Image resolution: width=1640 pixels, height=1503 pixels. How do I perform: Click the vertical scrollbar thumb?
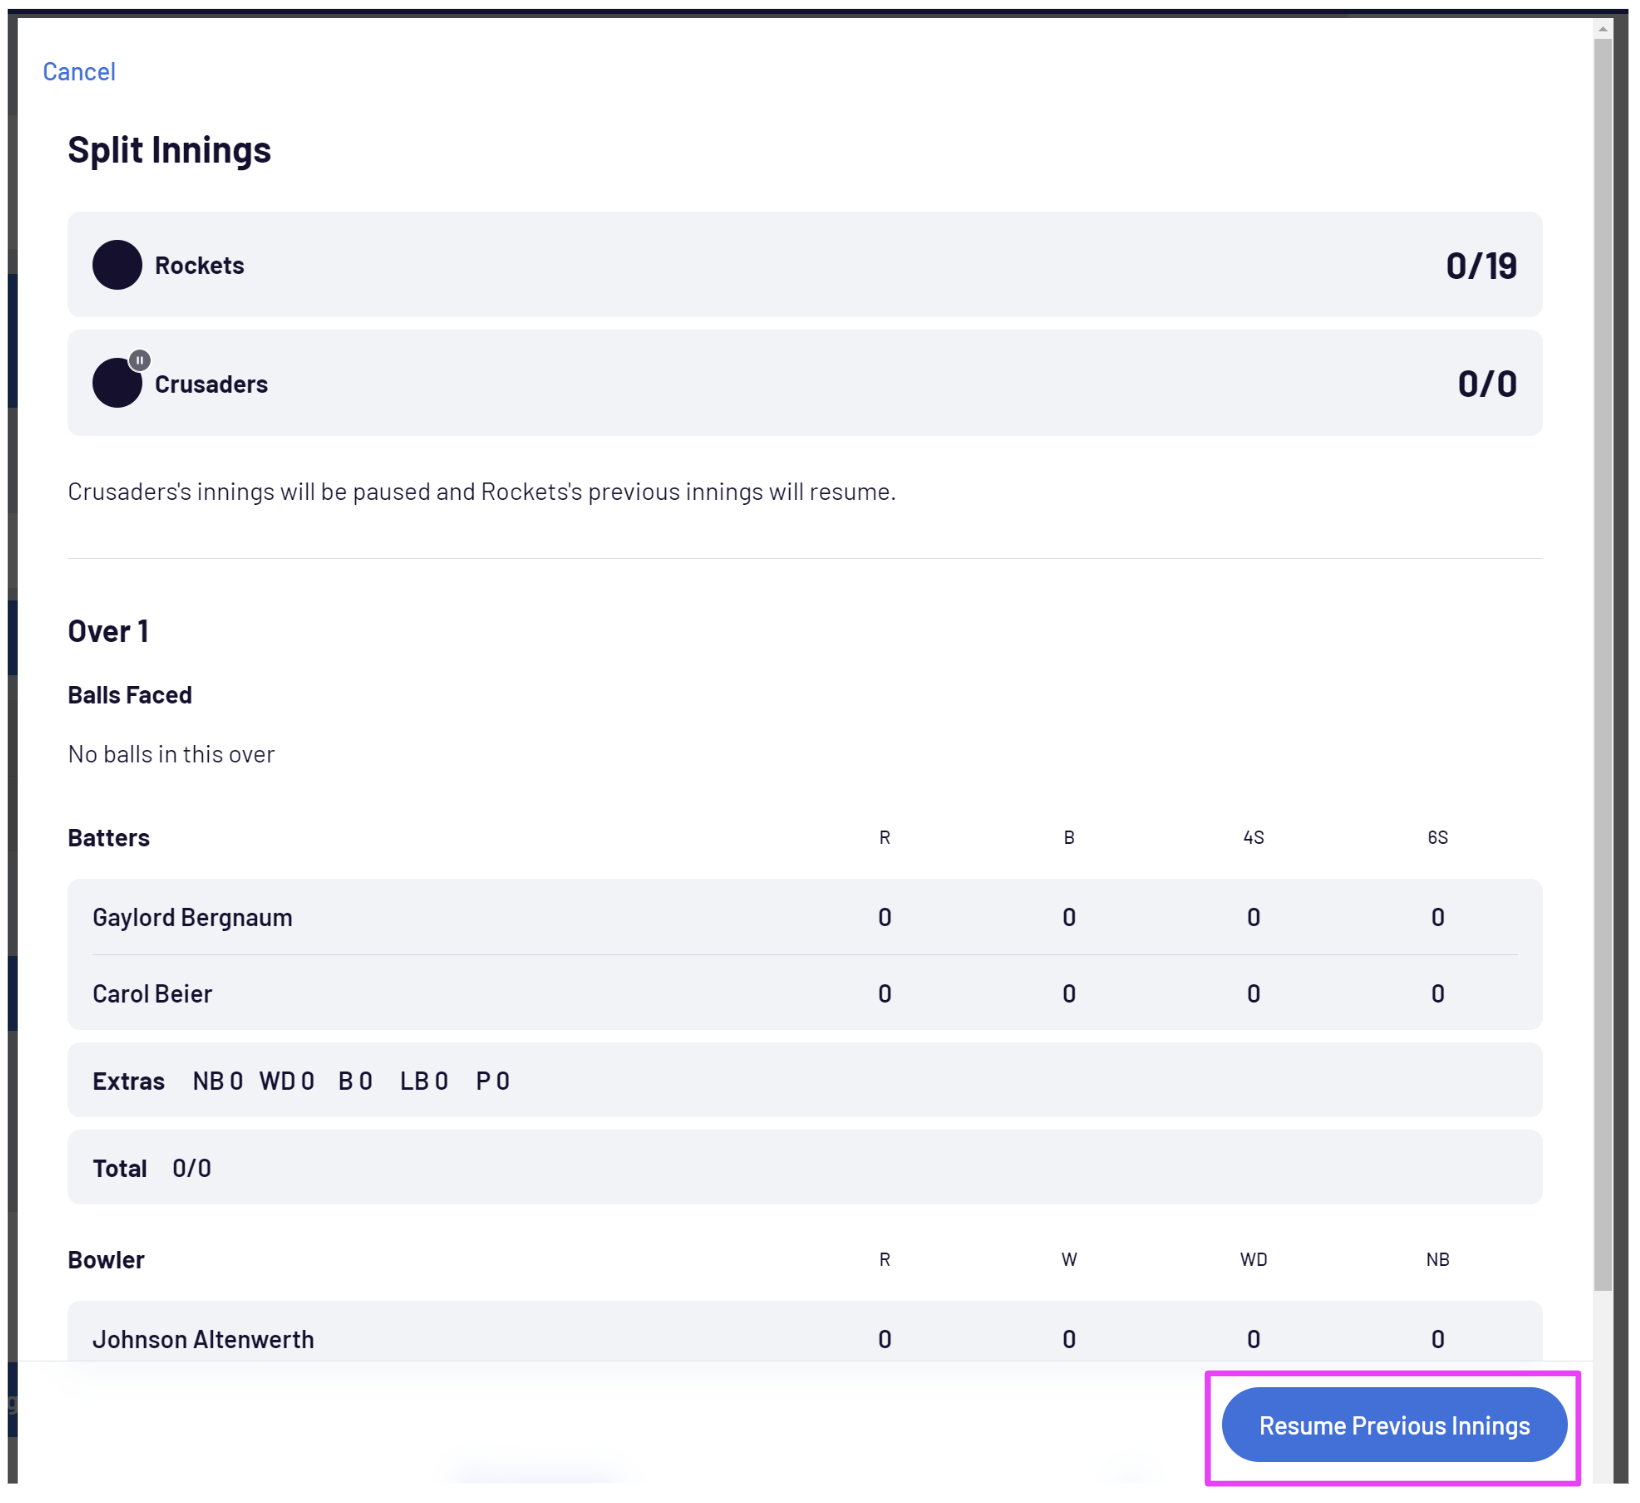tap(1603, 665)
